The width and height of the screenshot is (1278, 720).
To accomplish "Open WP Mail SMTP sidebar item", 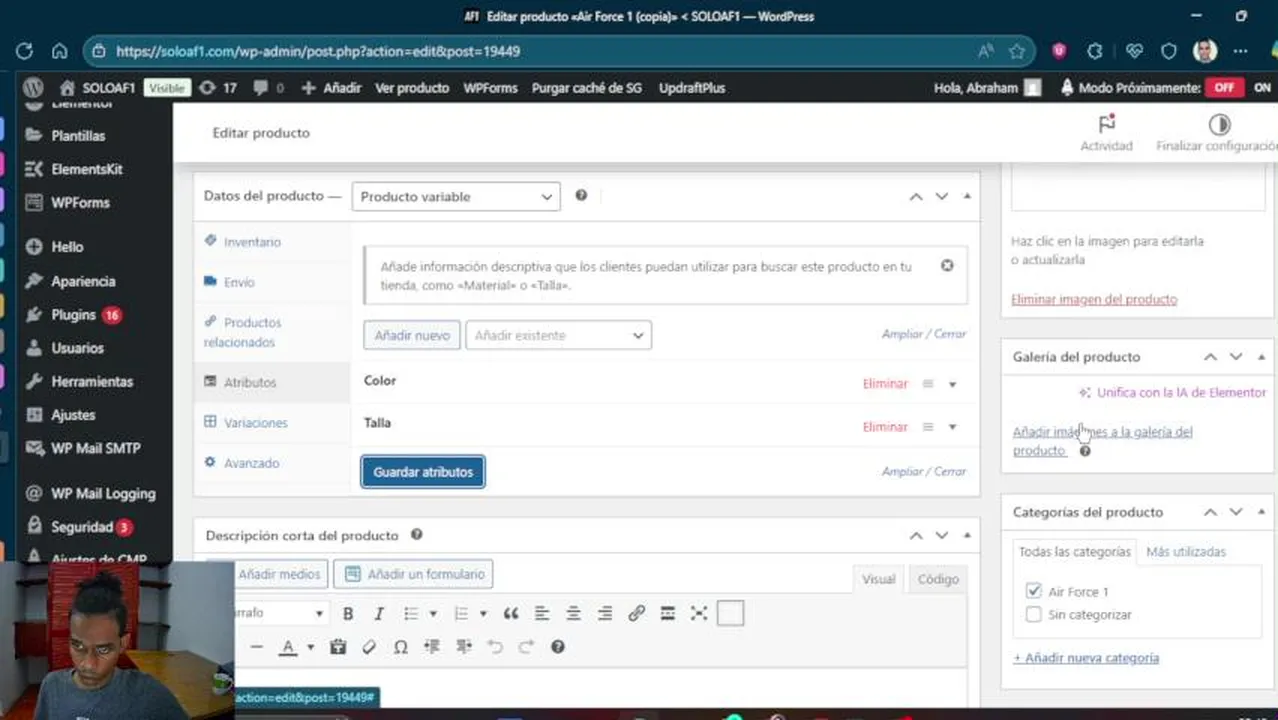I will [95, 449].
